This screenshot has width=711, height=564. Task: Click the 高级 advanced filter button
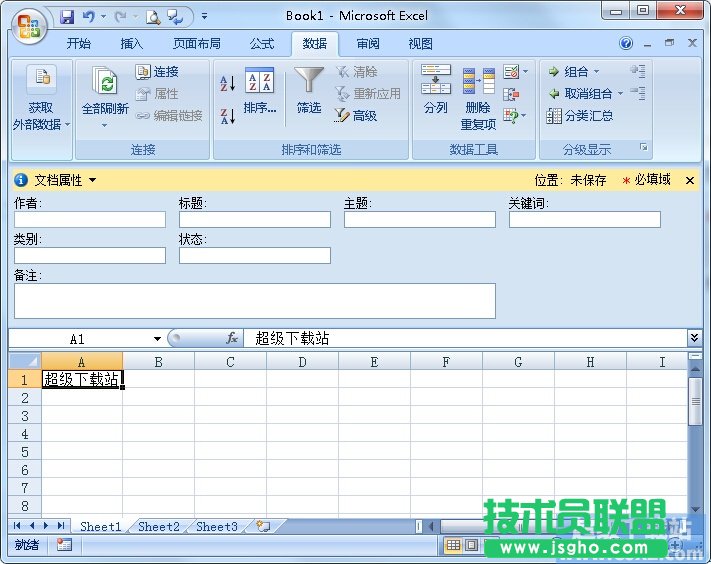point(356,116)
